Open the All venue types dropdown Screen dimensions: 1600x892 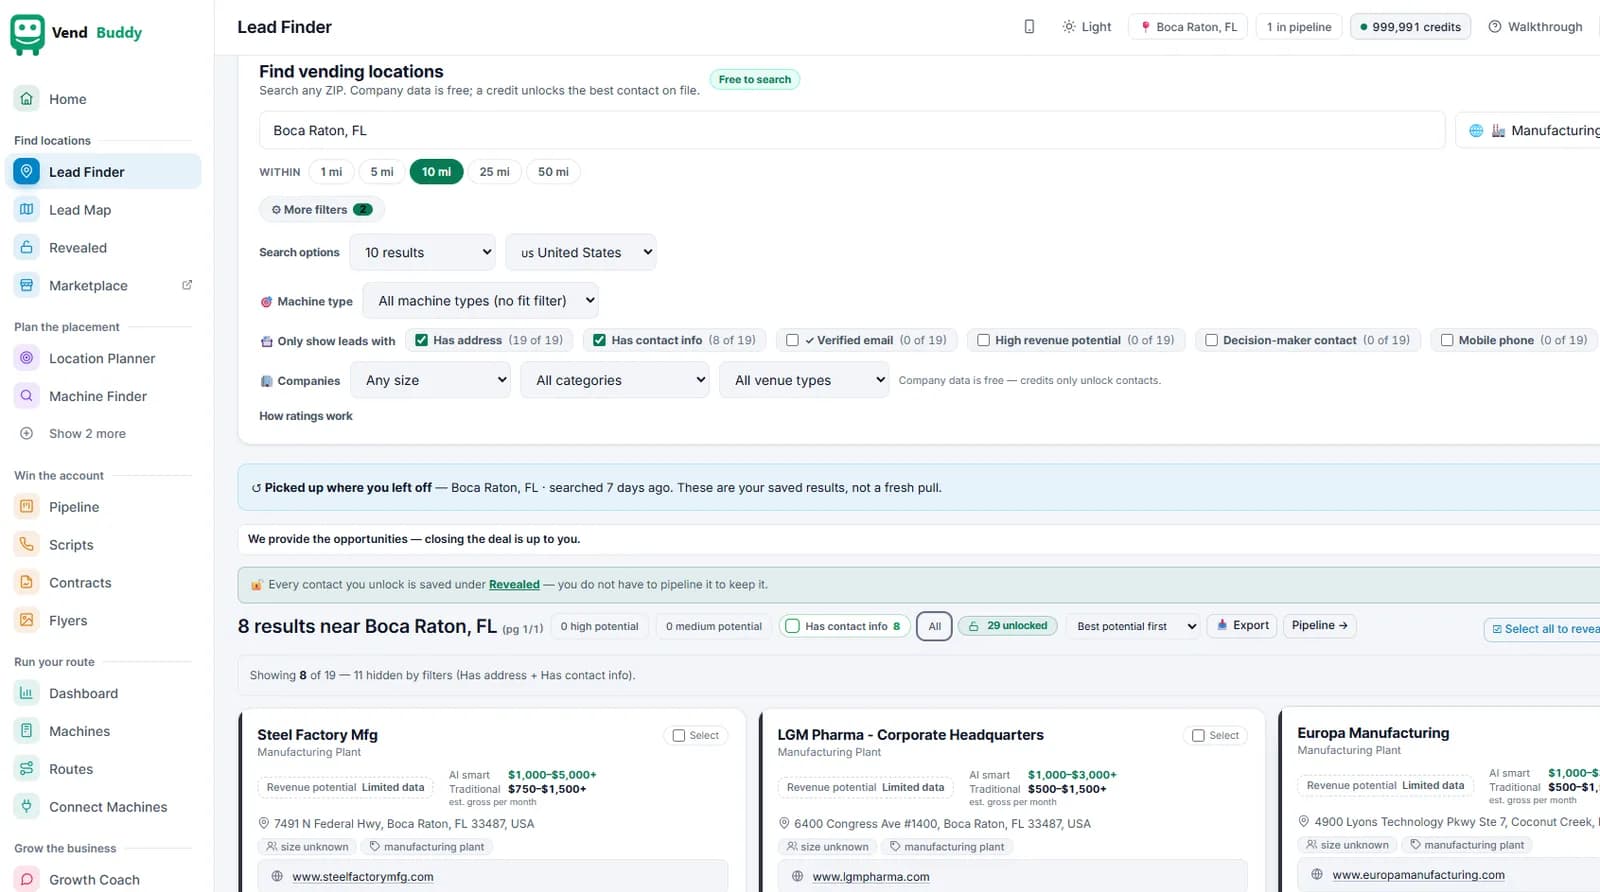coord(804,380)
